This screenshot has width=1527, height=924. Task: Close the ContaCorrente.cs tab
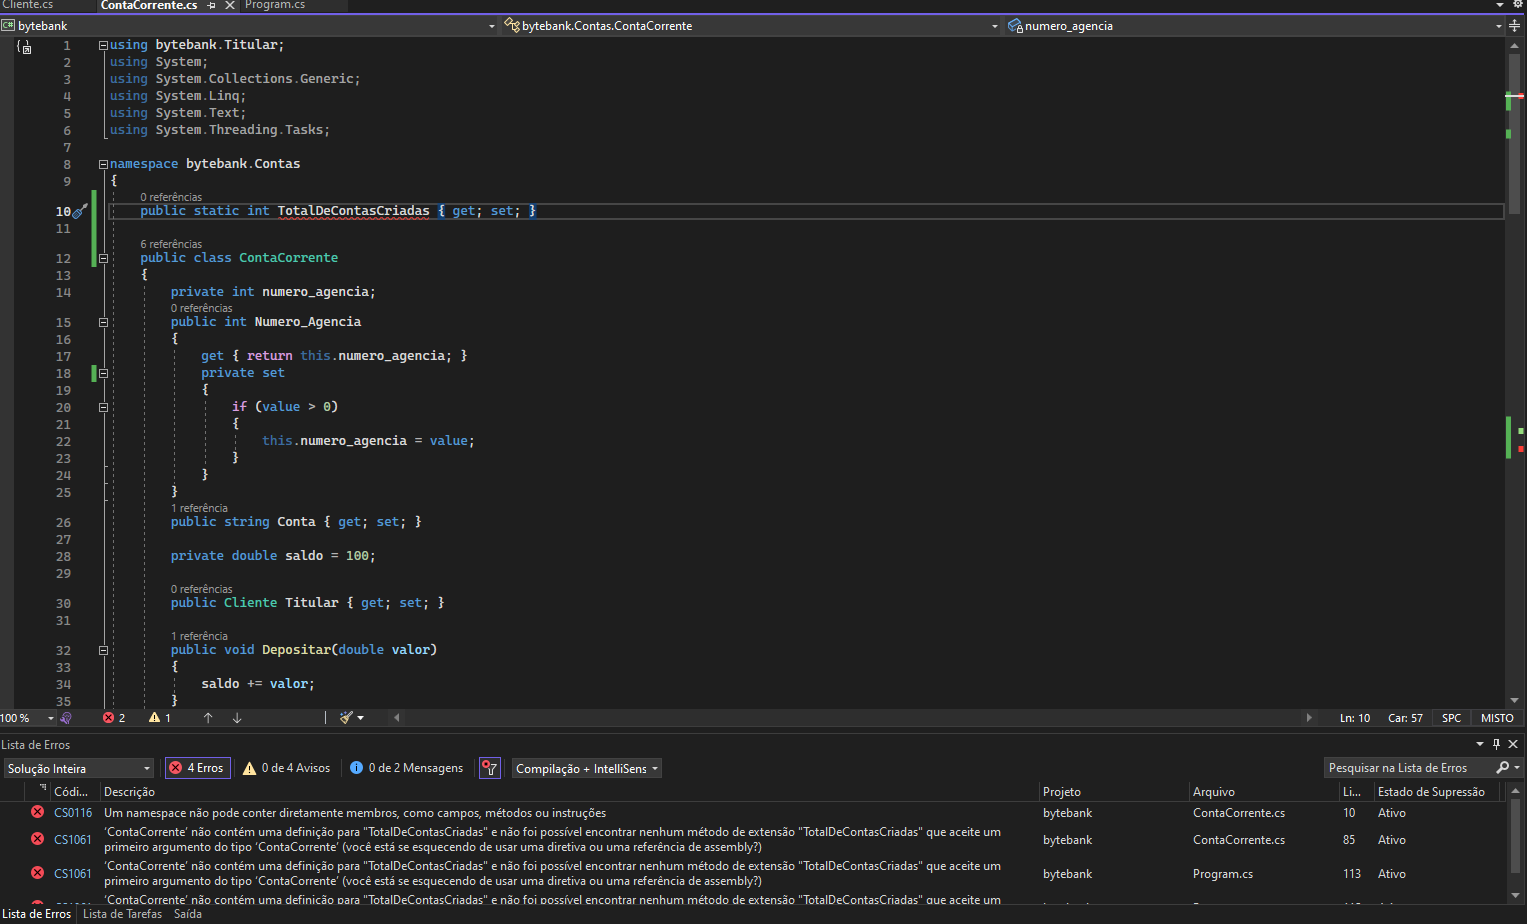coord(229,5)
